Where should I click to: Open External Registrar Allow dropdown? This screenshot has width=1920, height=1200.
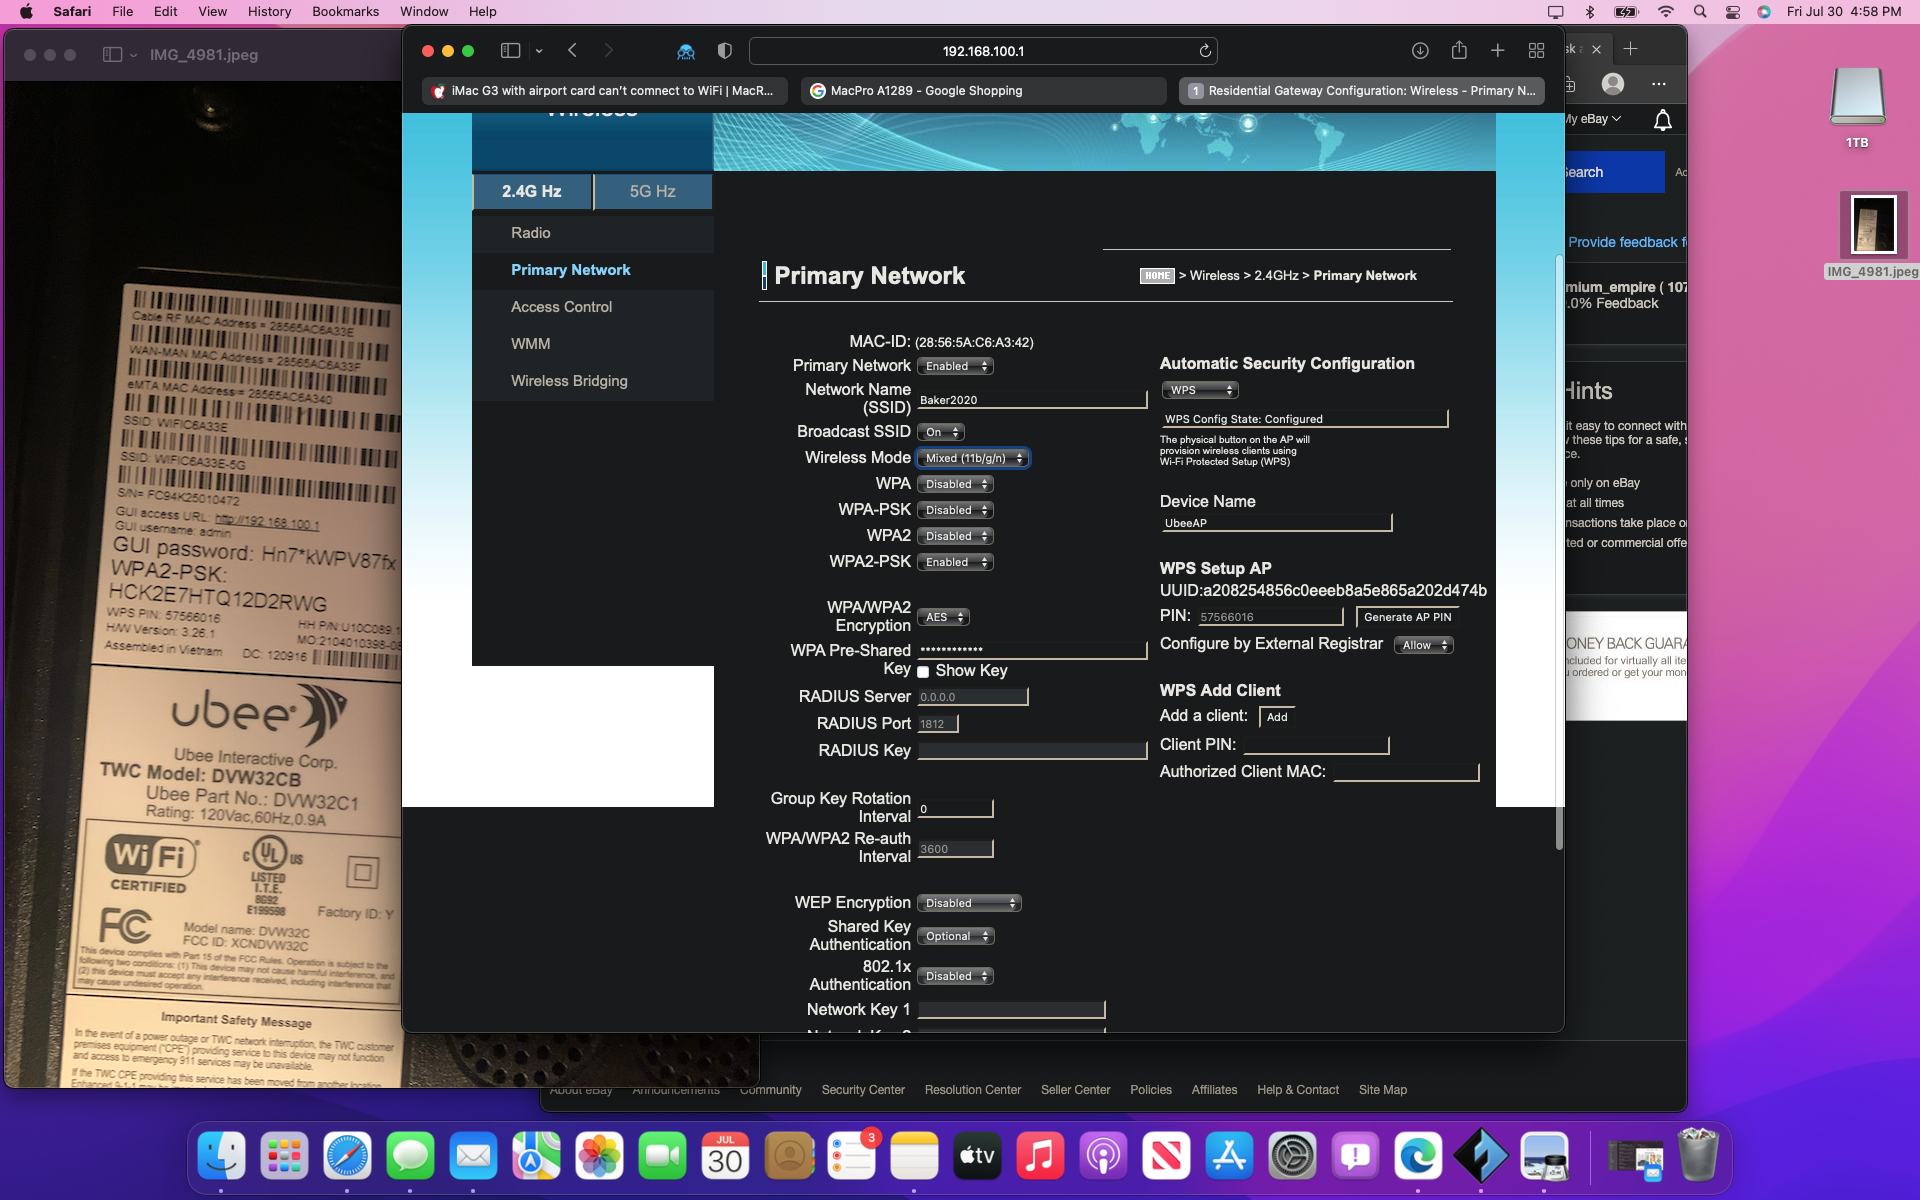(1424, 645)
